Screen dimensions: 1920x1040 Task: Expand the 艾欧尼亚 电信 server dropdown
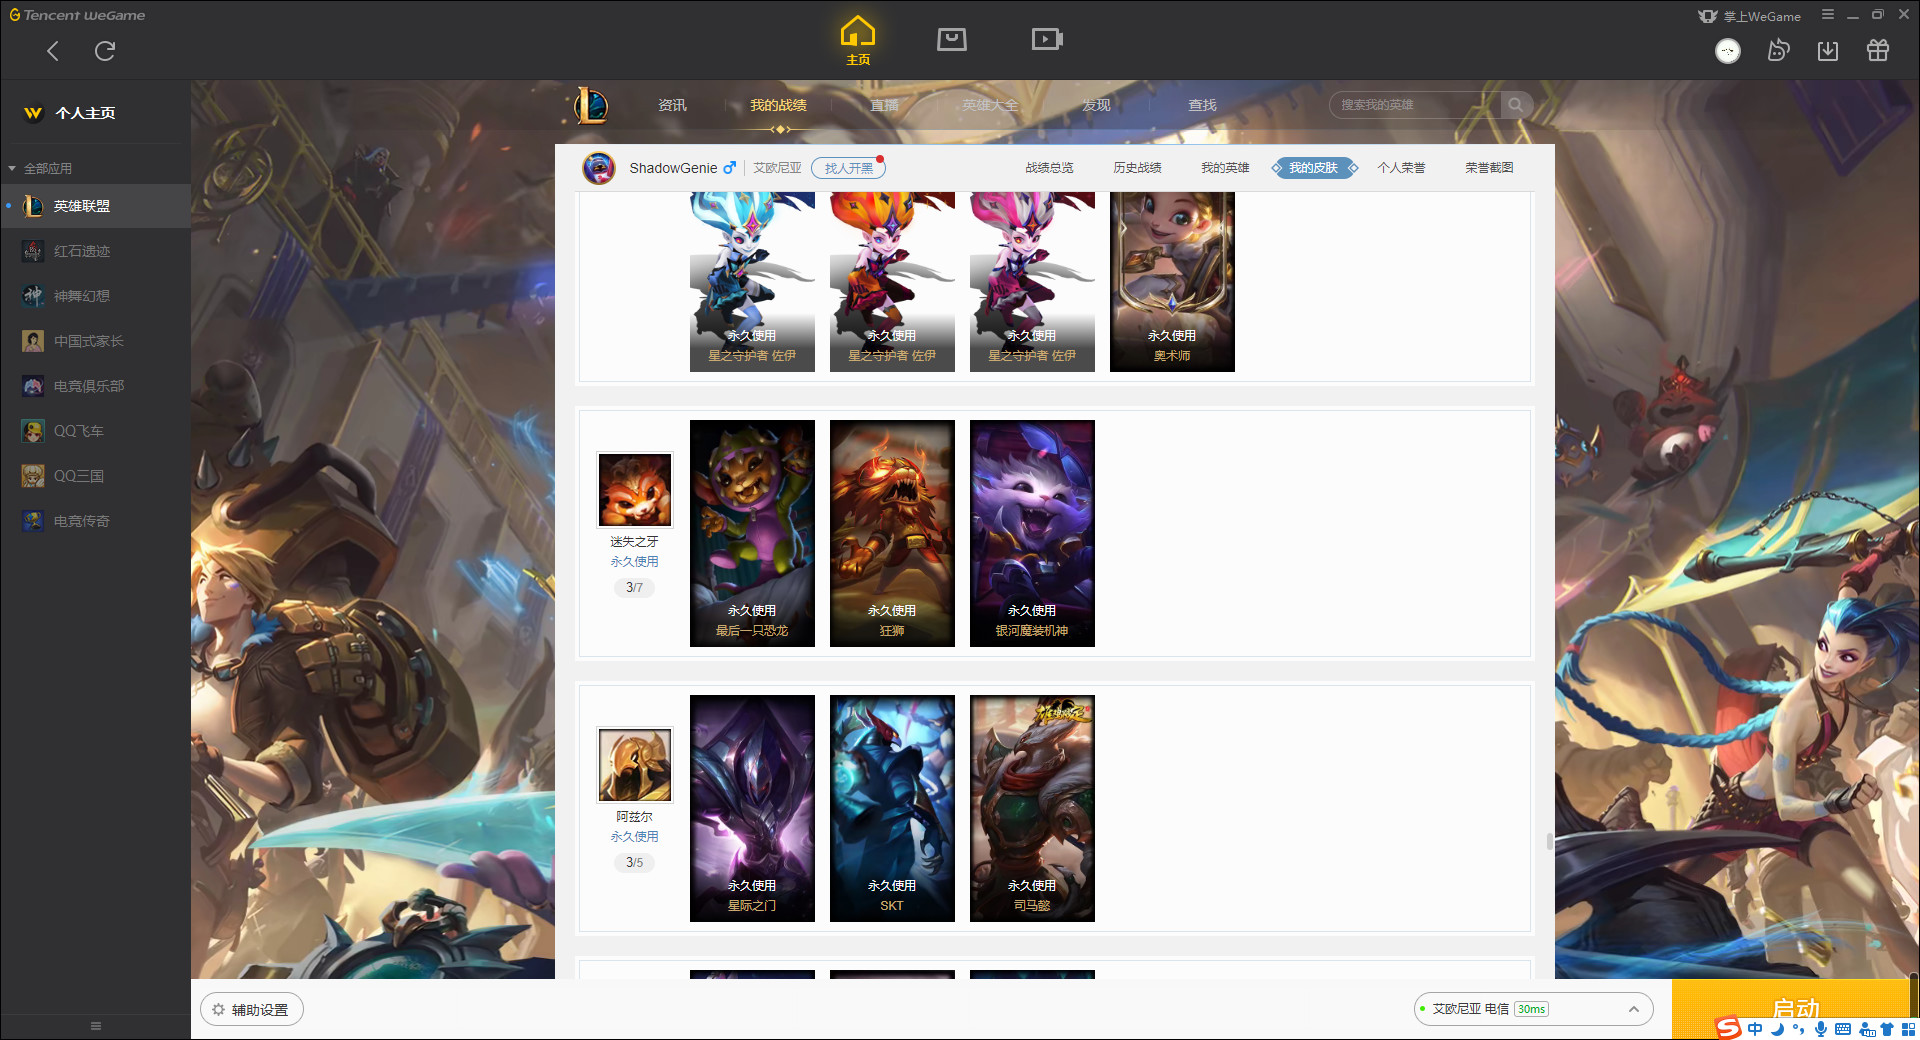coord(1533,1009)
